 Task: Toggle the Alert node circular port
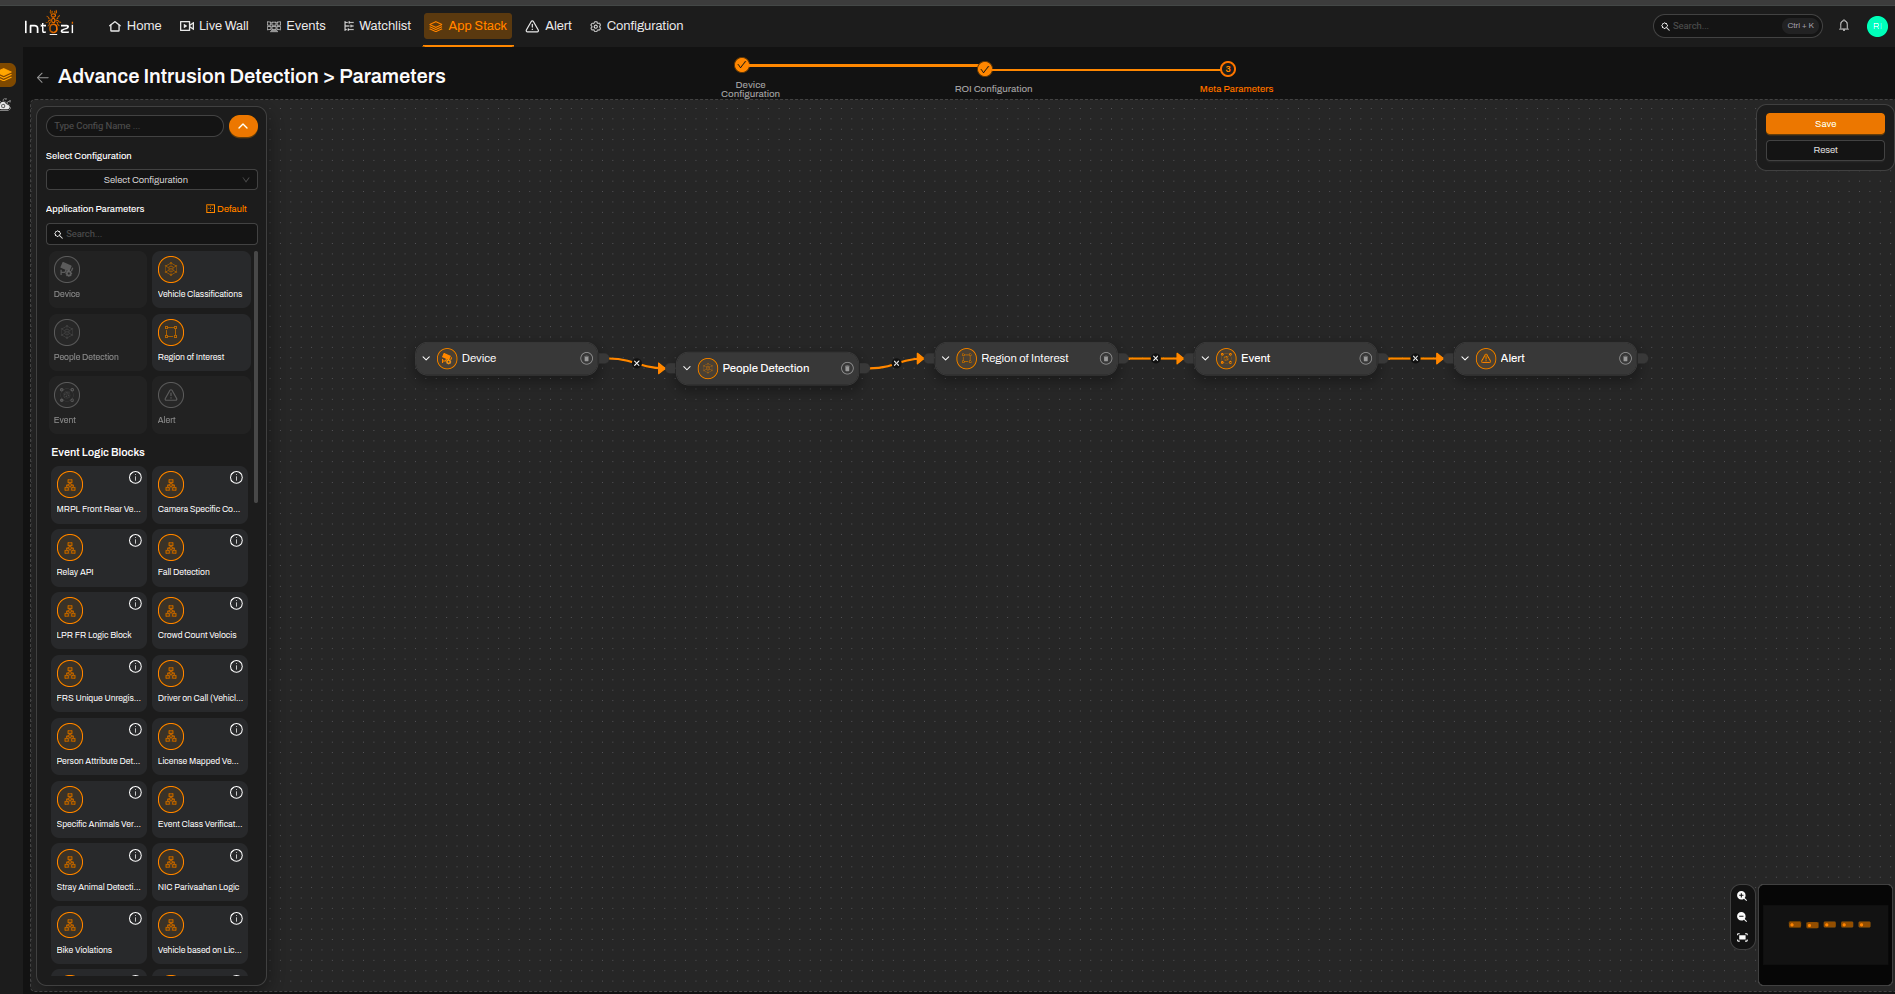pos(1625,358)
